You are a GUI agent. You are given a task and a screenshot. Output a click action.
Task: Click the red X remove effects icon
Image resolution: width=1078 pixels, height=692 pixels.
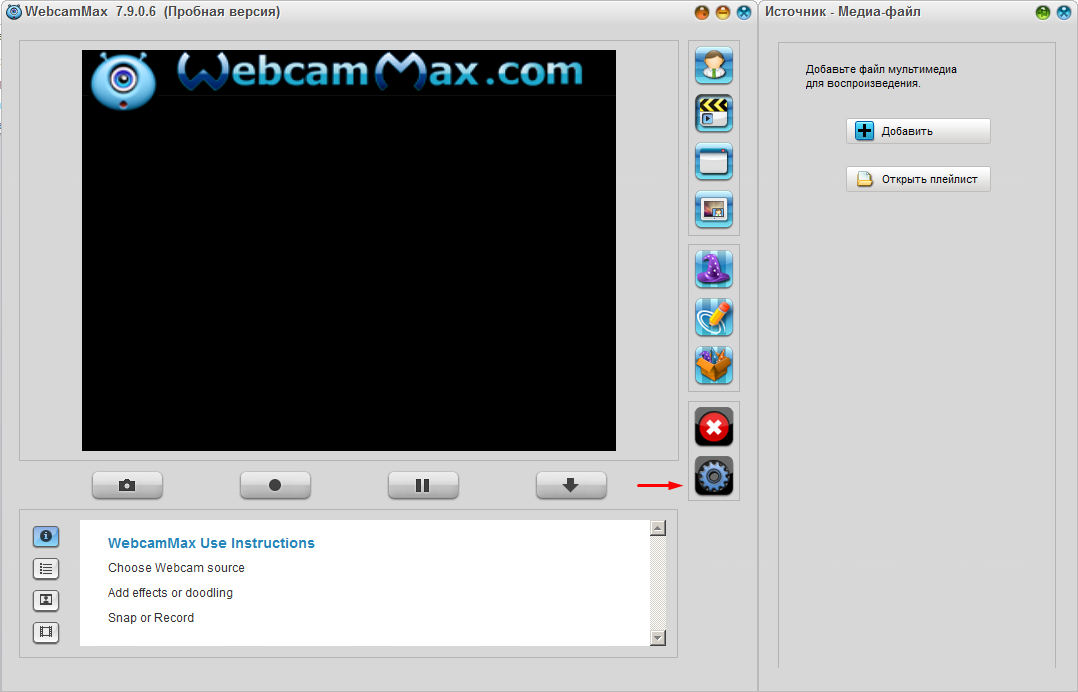point(714,427)
